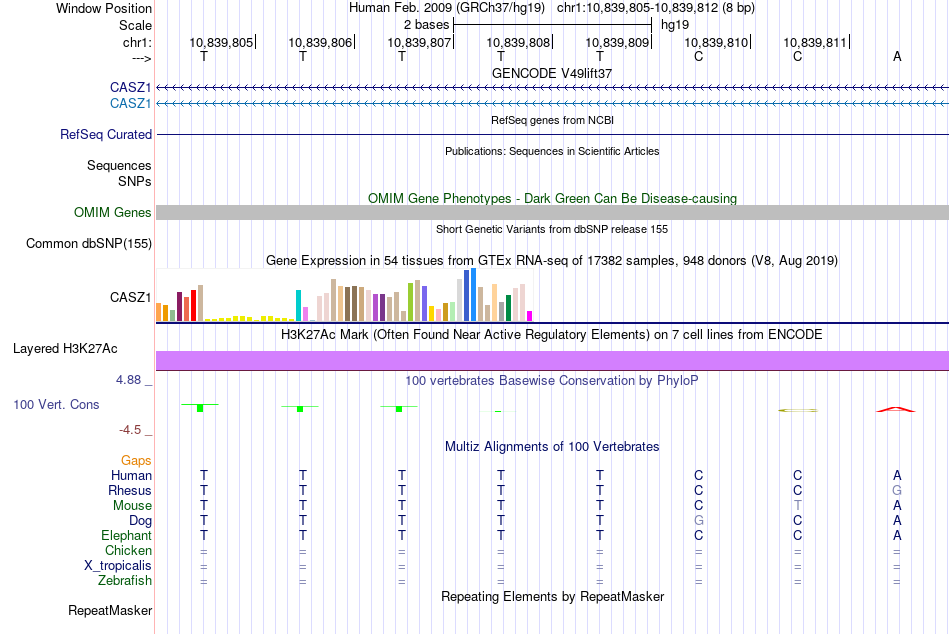Screen dimensions: 950x634
Task: Click the orange Gaps label
Action: coord(136,461)
